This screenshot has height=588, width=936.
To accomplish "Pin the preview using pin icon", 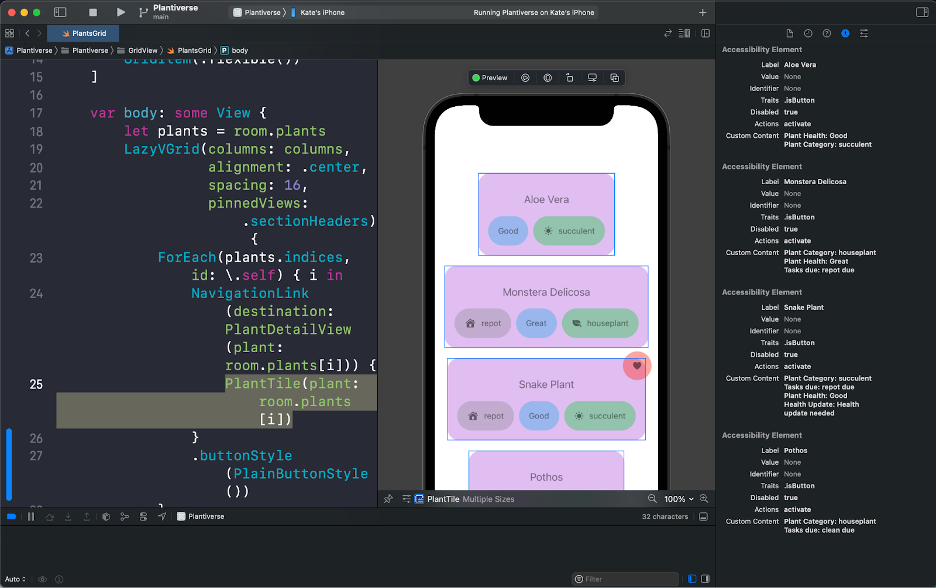I will [388, 498].
